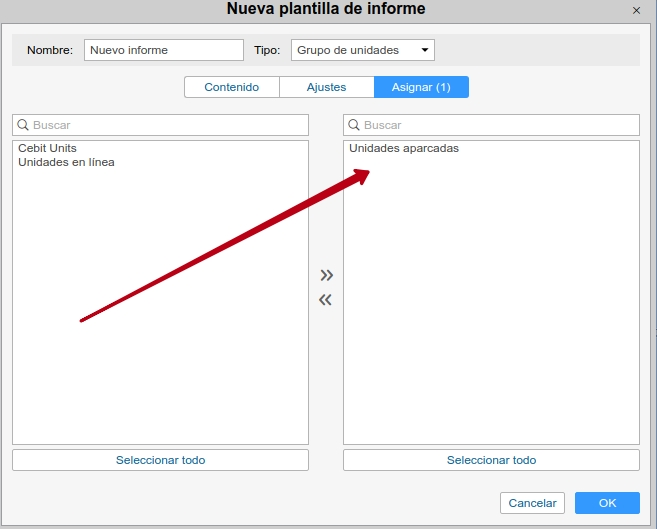
Task: Open the Tipo dropdown showing Grupo de unidades
Action: pos(363,50)
